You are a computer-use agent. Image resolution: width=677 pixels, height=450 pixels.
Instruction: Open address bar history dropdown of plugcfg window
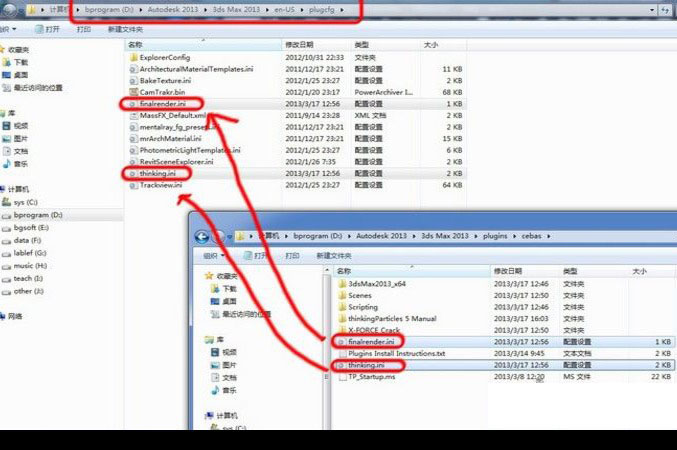(x=652, y=10)
